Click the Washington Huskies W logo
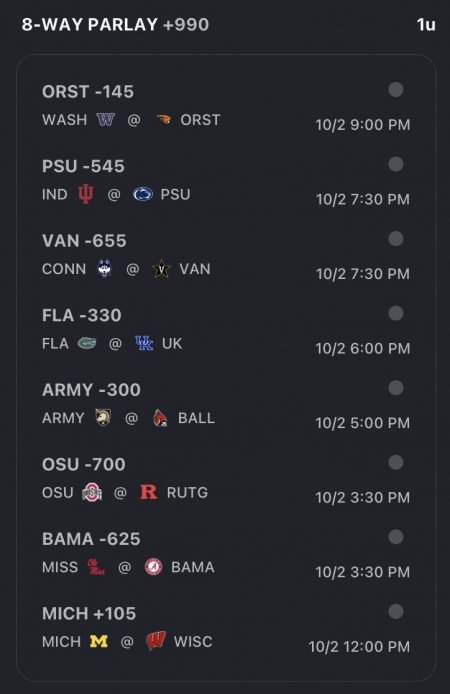Image resolution: width=450 pixels, height=694 pixels. (106, 120)
